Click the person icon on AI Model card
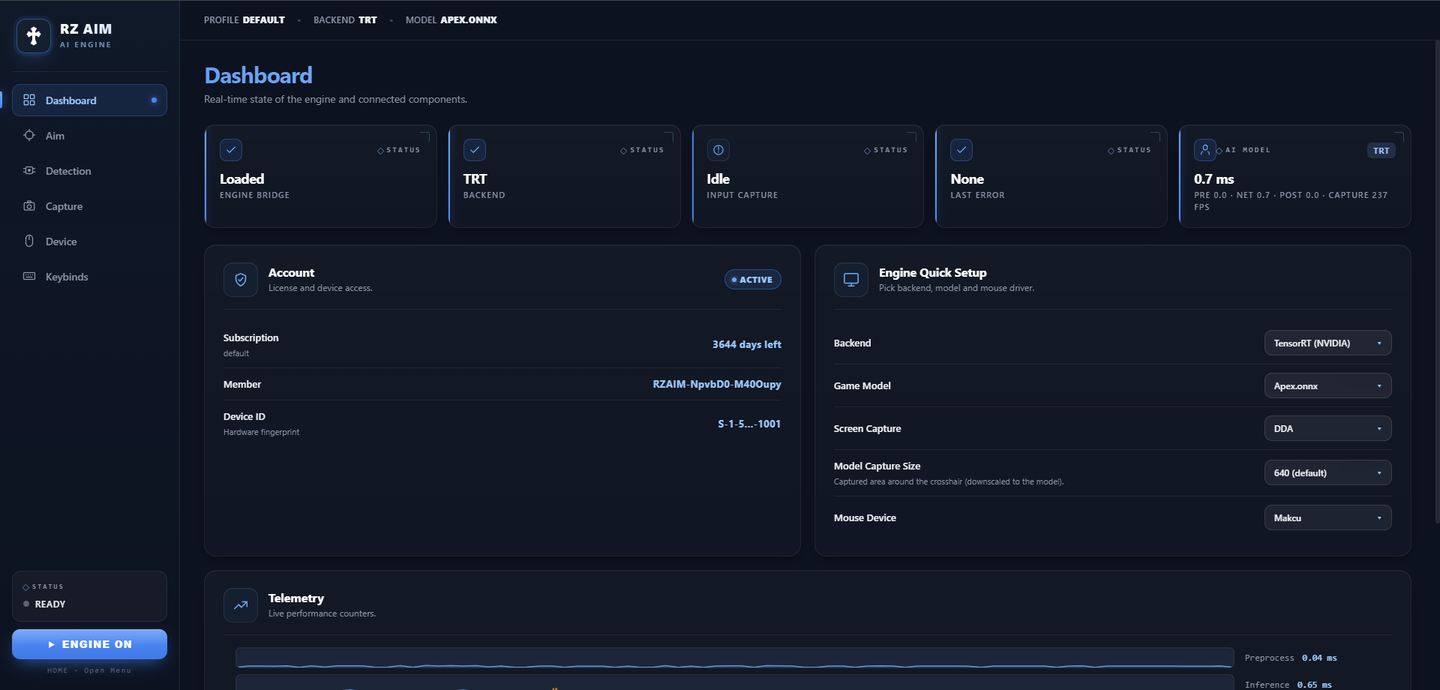The height and width of the screenshot is (690, 1440). [1205, 150]
